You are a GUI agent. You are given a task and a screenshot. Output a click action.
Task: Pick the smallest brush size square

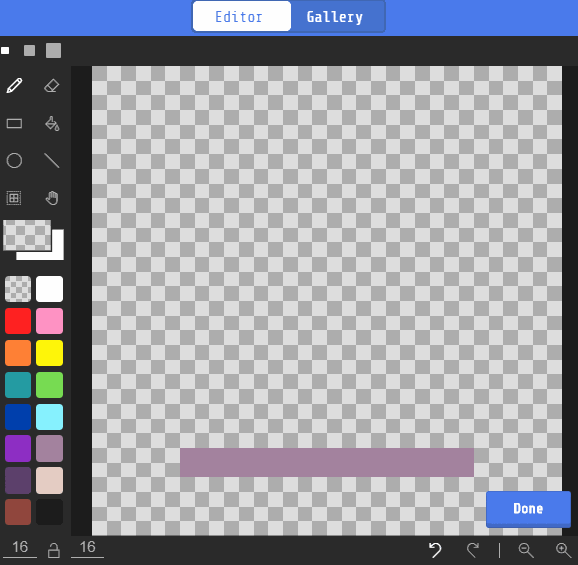(5, 50)
